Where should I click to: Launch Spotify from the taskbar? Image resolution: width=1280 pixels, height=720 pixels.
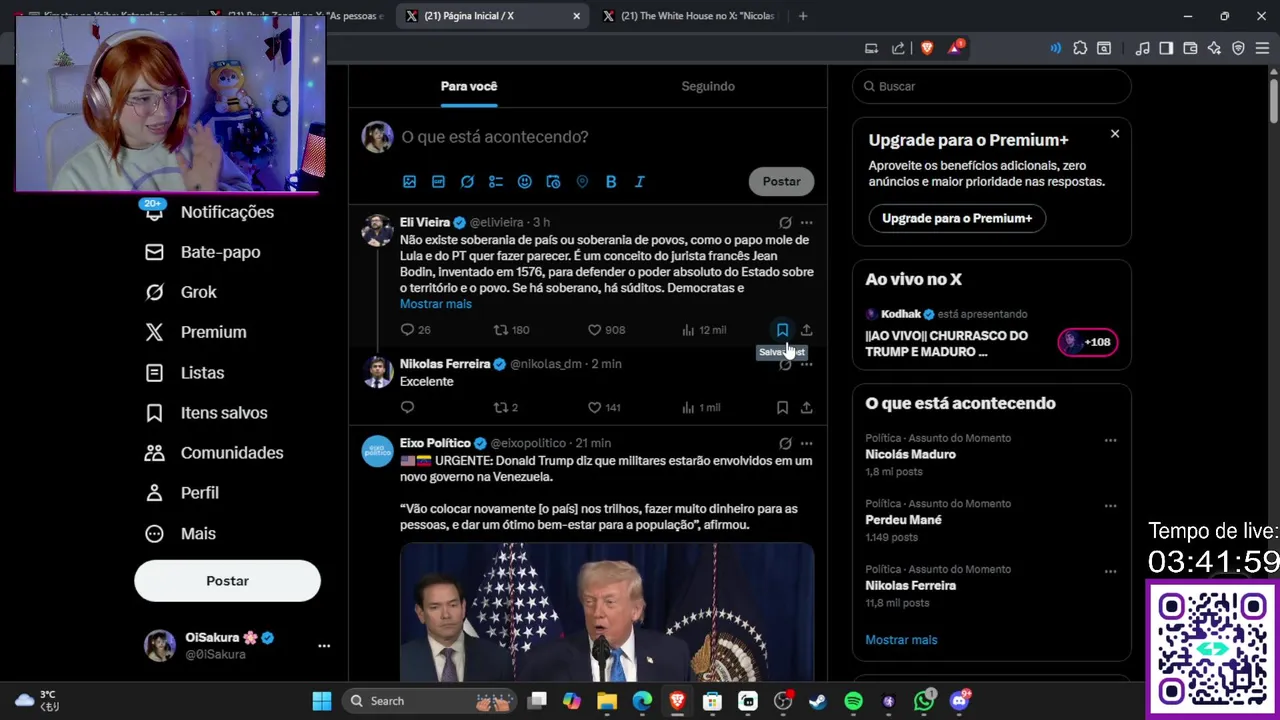[853, 701]
